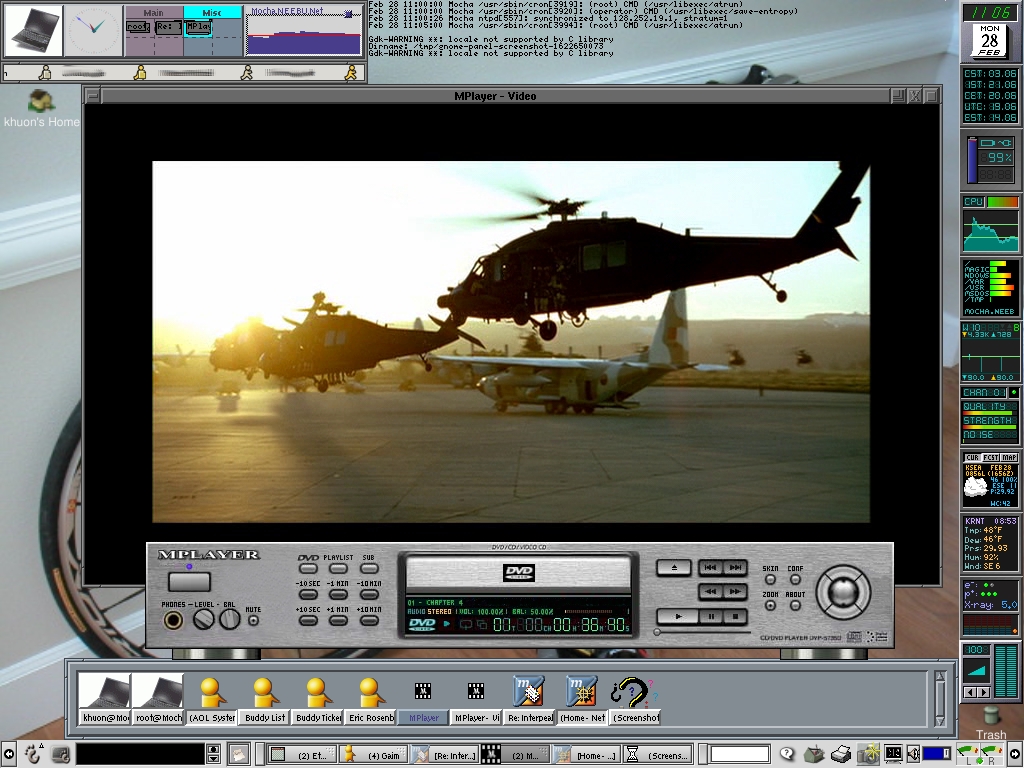Screen dimensions: 1024x768
Task: Select the MPlayer - Vi icon in icon box
Action: click(477, 698)
